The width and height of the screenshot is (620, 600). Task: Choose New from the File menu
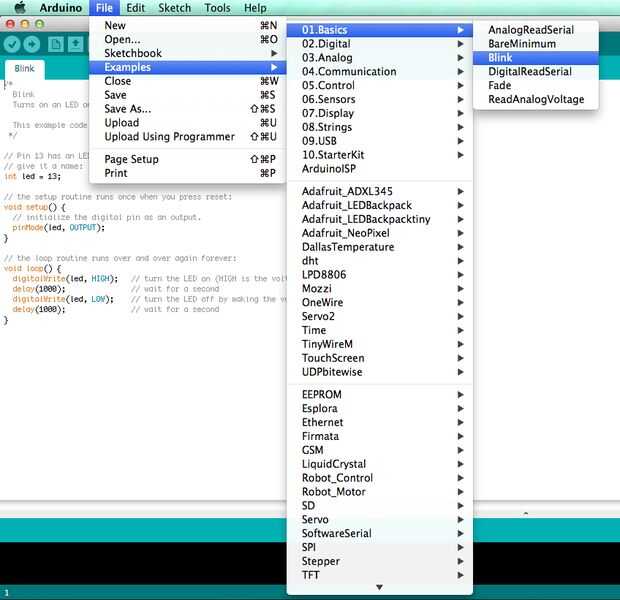click(x=187, y=25)
